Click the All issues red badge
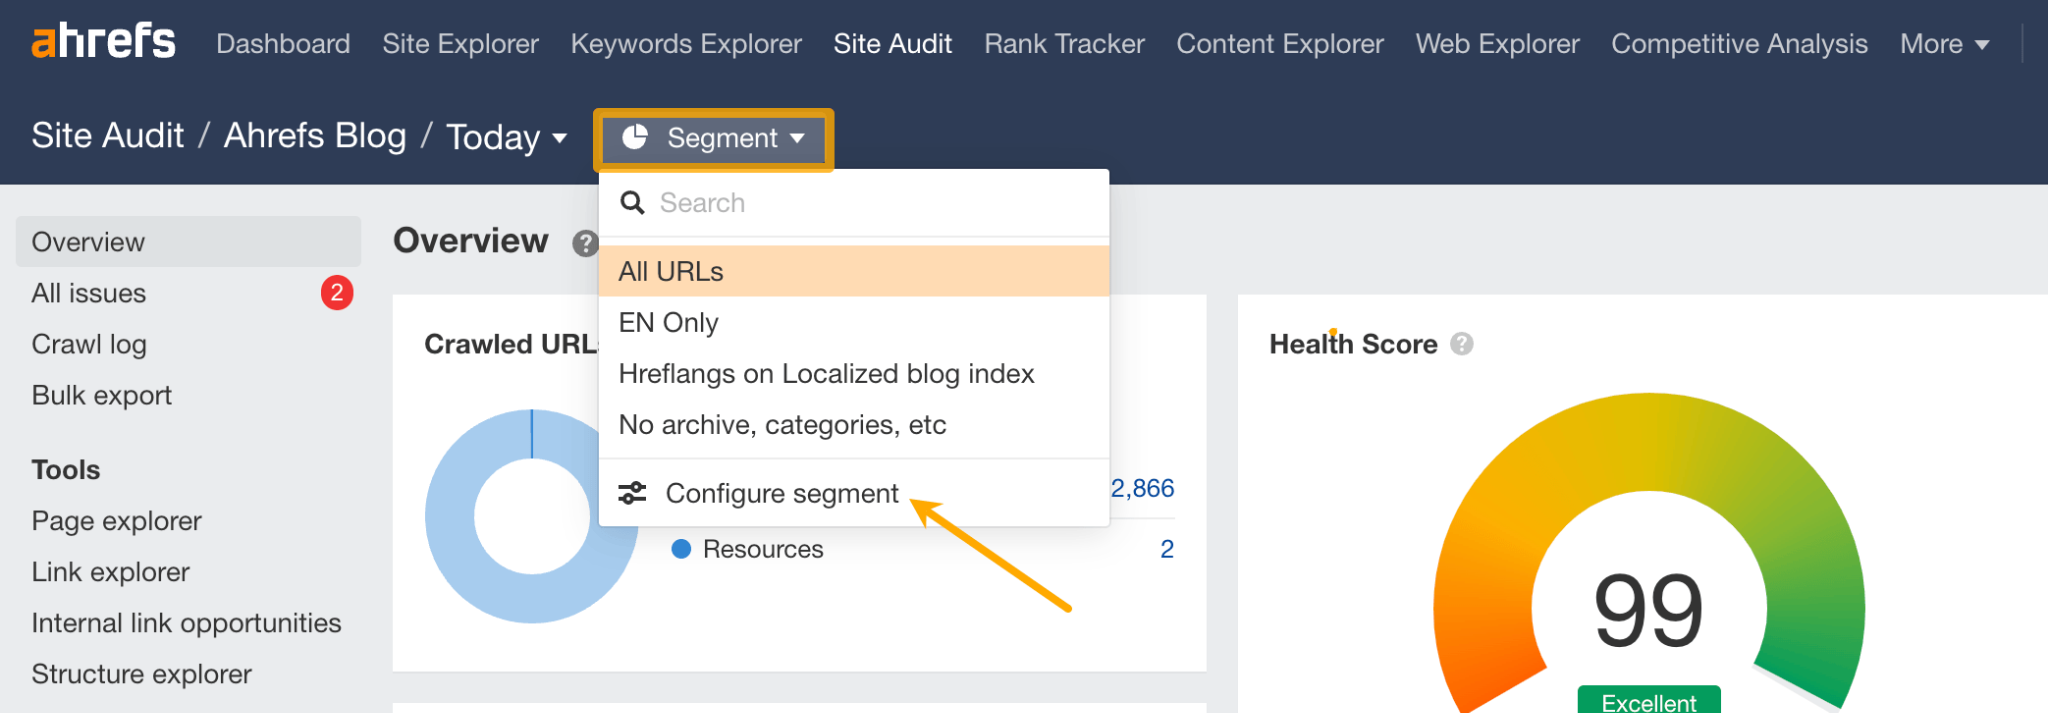 point(337,293)
